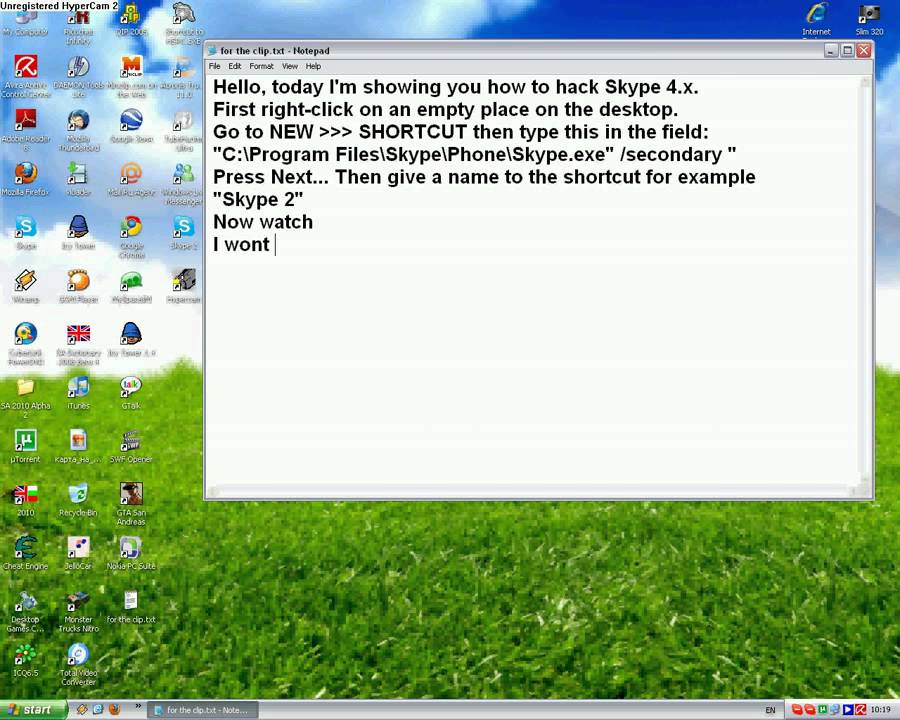Minimize the Notepad window
Image resolution: width=900 pixels, height=720 pixels.
(831, 51)
